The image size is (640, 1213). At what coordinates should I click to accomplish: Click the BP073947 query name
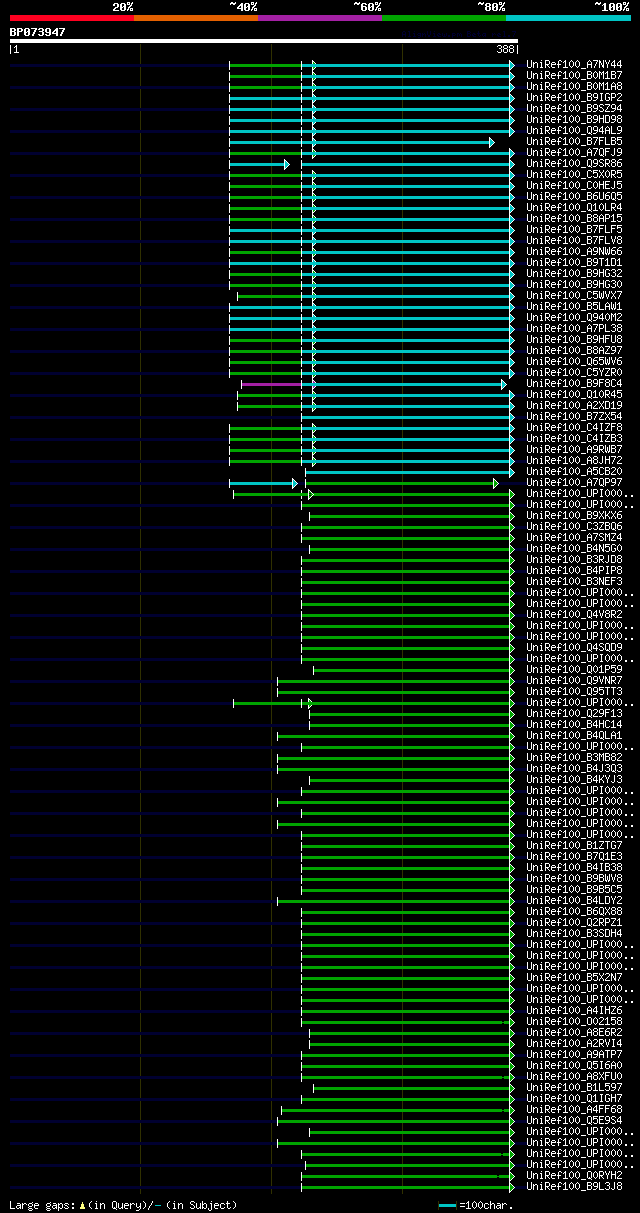tap(38, 32)
